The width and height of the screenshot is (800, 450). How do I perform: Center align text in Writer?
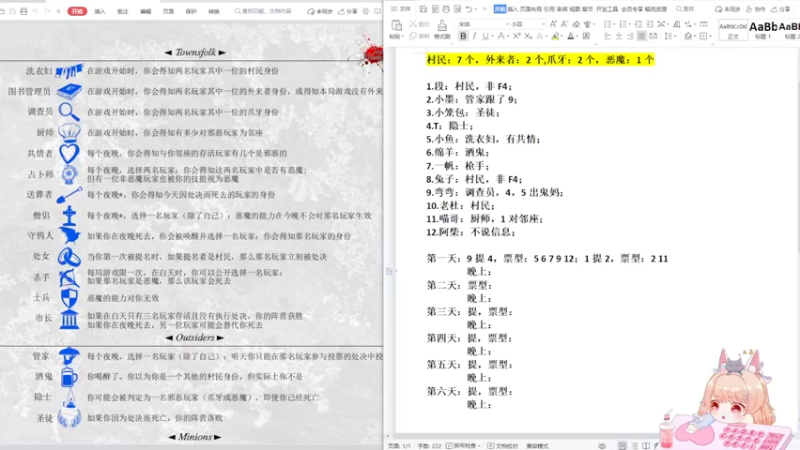[x=619, y=36]
